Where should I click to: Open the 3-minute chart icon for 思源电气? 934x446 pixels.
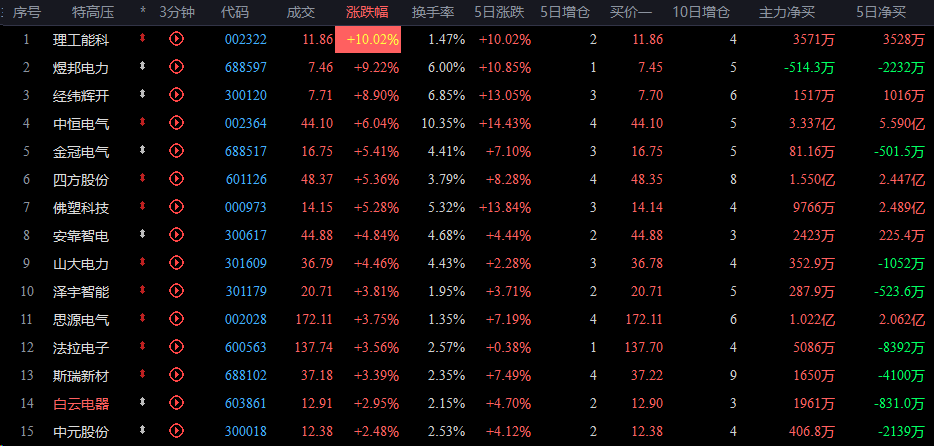(x=176, y=319)
